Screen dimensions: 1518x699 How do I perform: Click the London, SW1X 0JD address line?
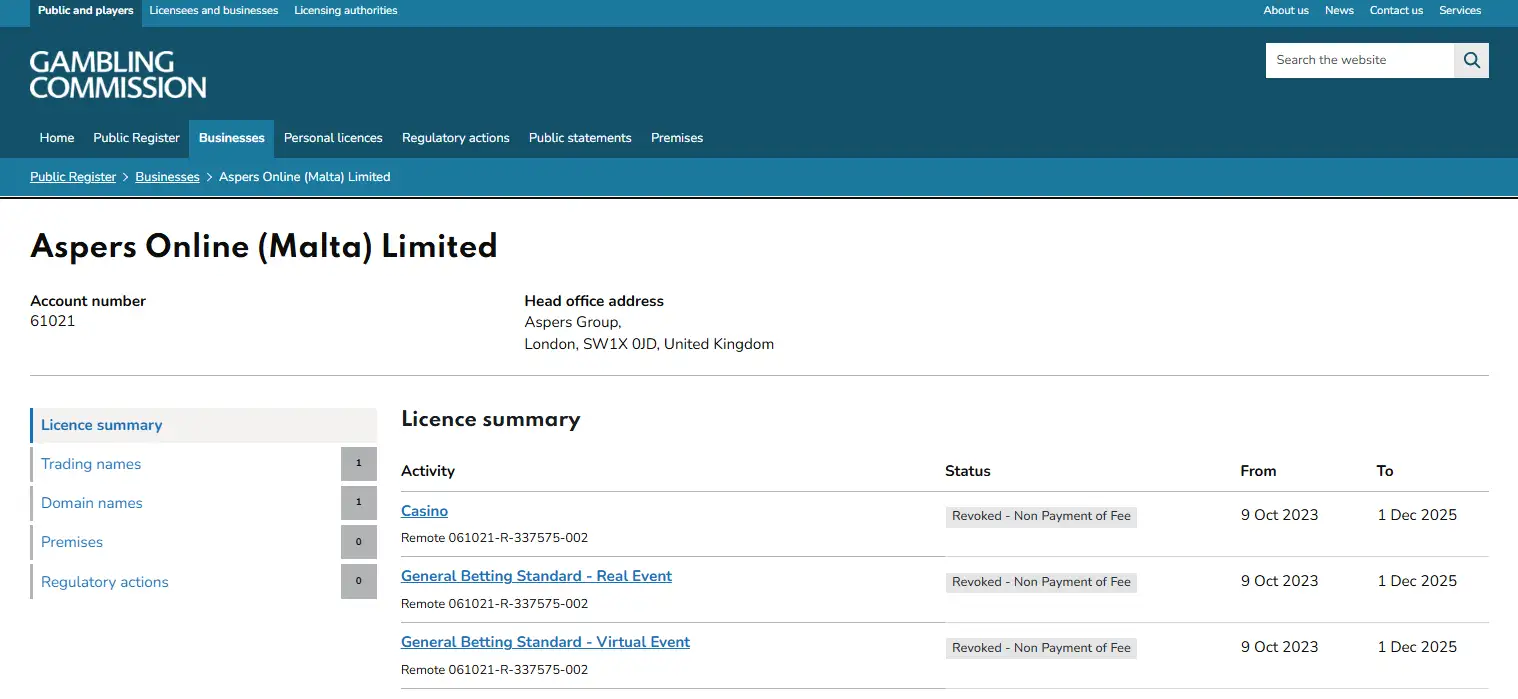(x=649, y=344)
